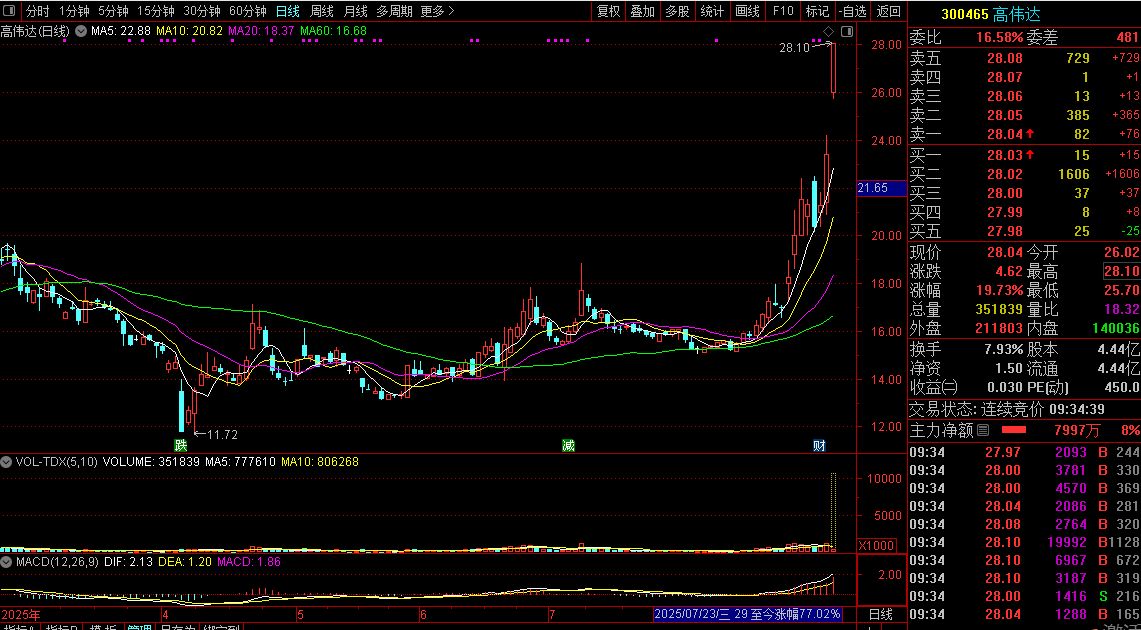Click the 多股 multi-stock button
The height and width of the screenshot is (630, 1141).
tap(677, 11)
